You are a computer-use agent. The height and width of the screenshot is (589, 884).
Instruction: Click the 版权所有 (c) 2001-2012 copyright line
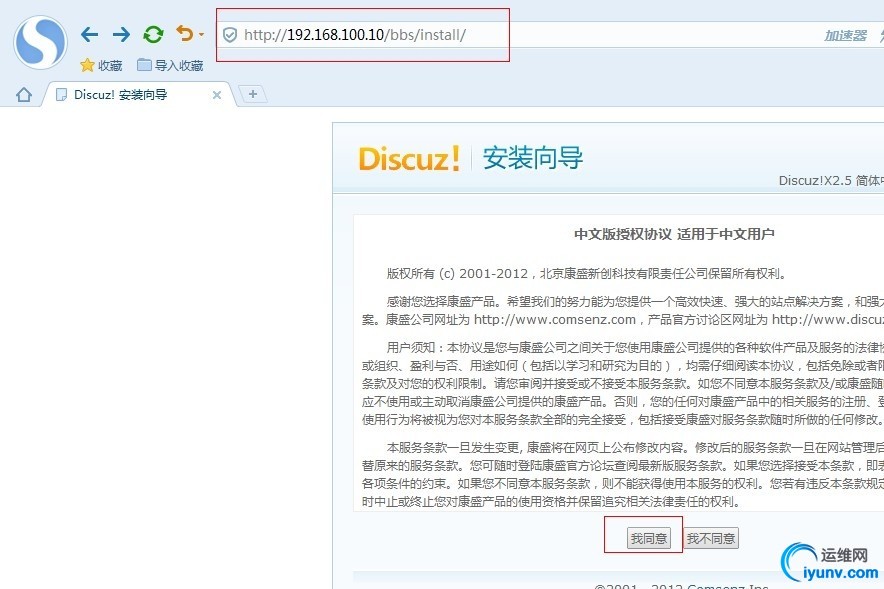coord(586,274)
